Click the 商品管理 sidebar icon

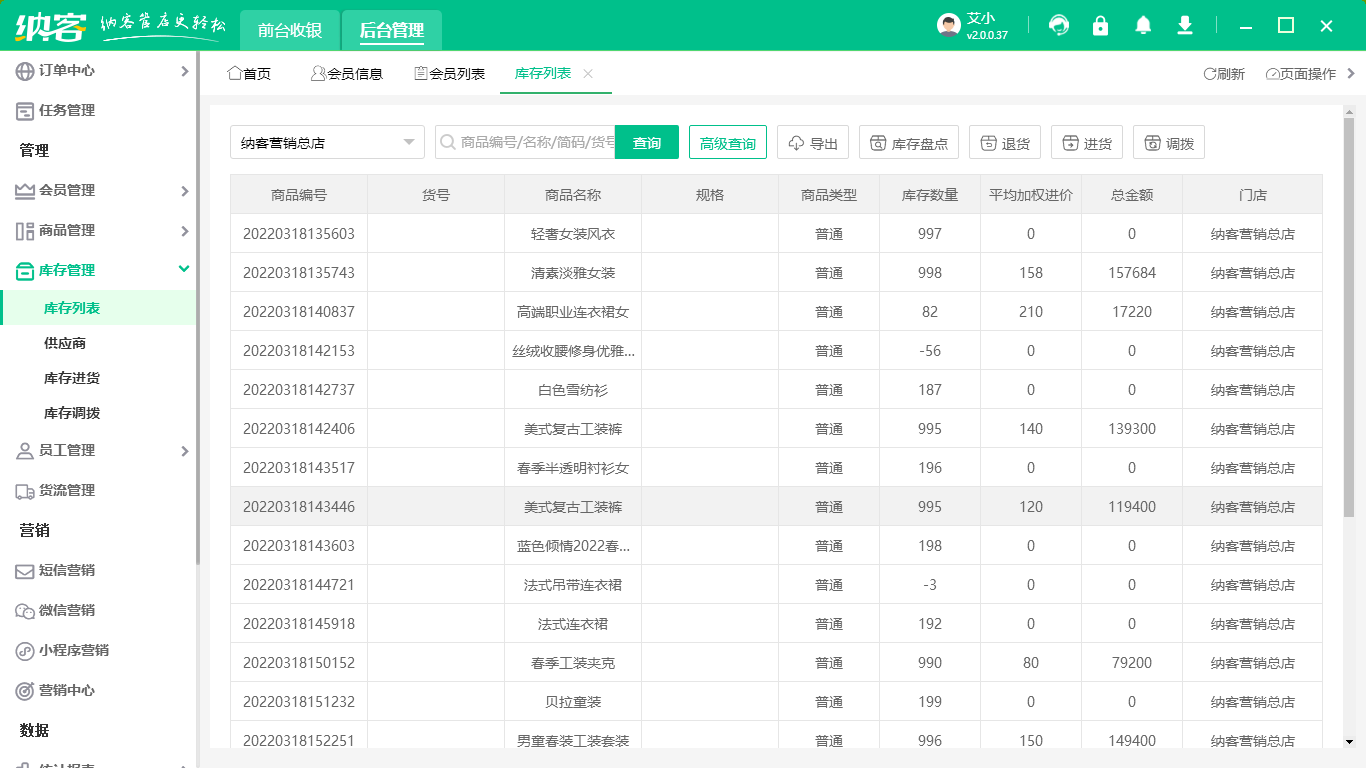click(25, 231)
